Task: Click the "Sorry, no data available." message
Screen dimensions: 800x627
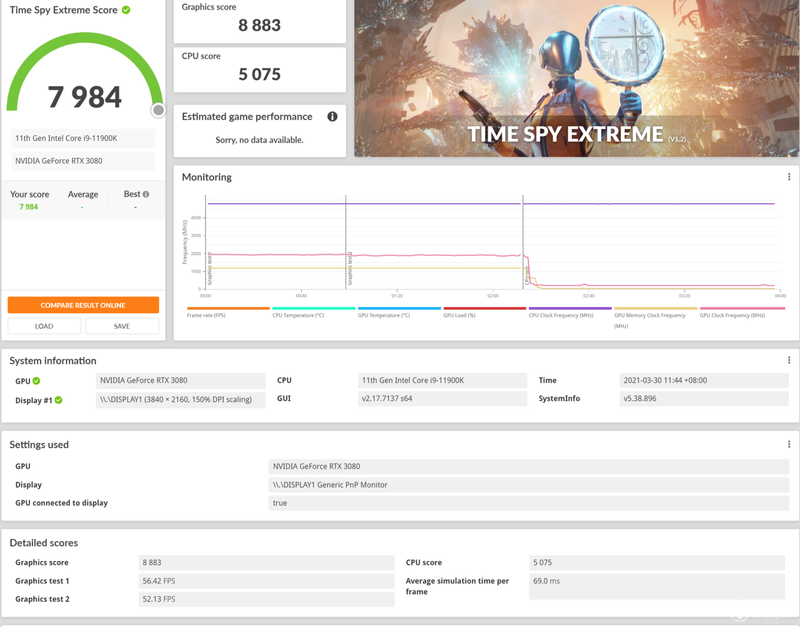Action: (x=259, y=140)
